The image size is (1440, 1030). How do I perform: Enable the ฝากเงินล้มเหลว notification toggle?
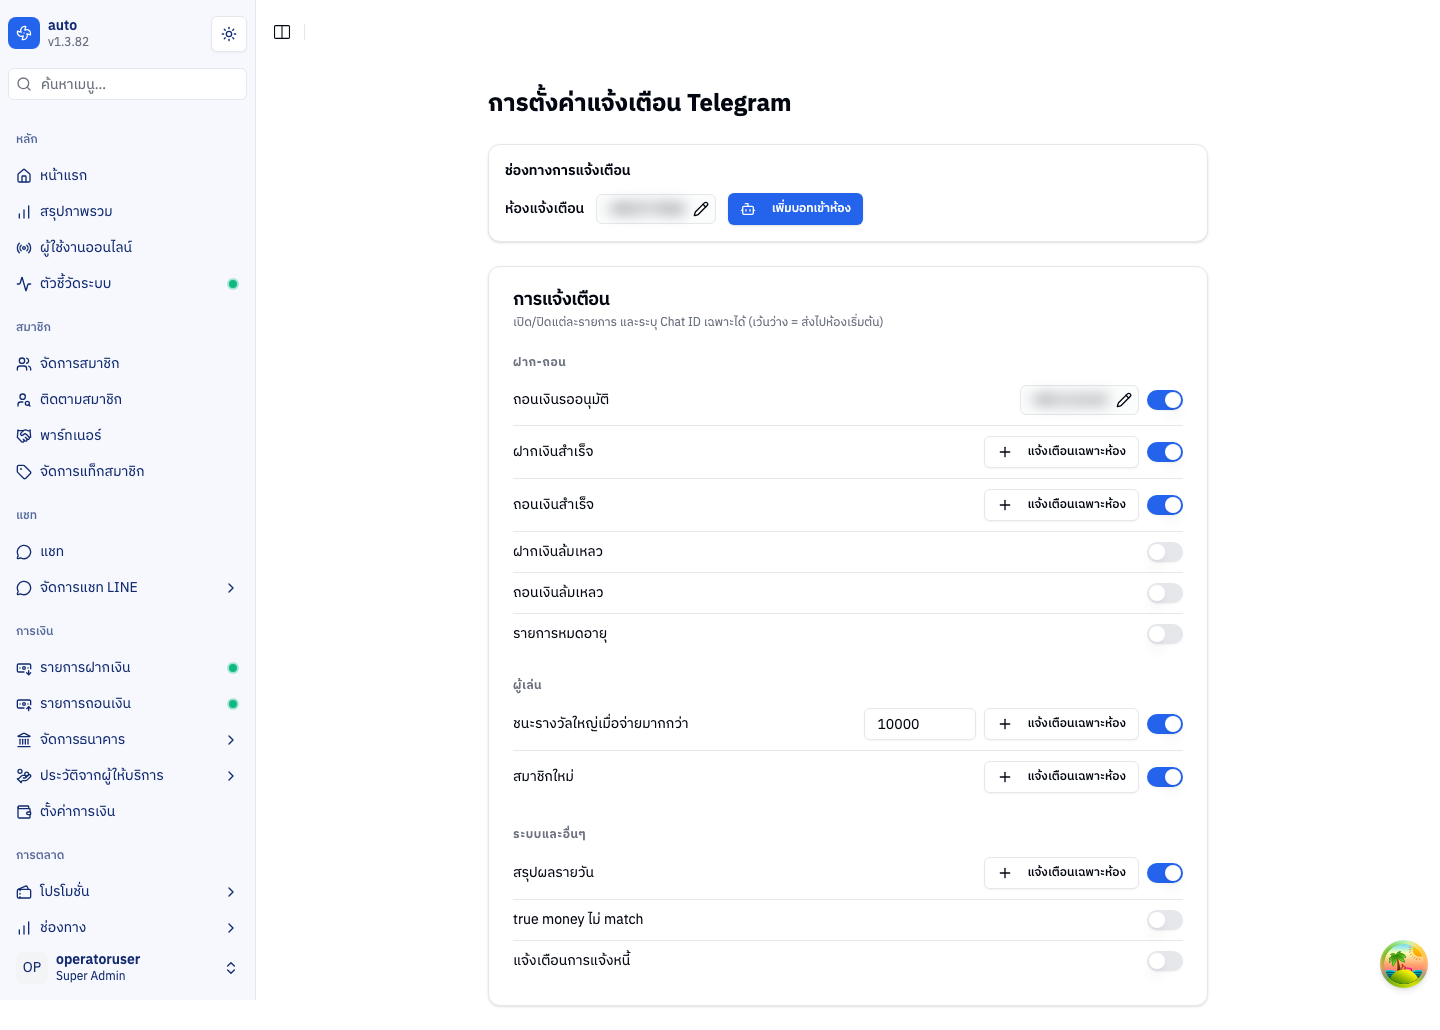pos(1165,552)
